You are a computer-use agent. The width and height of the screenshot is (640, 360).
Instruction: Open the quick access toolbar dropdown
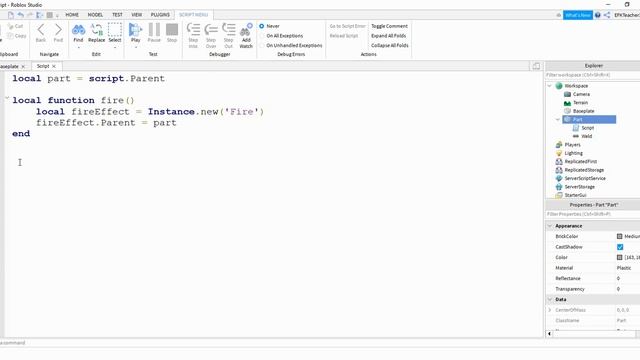click(57, 16)
